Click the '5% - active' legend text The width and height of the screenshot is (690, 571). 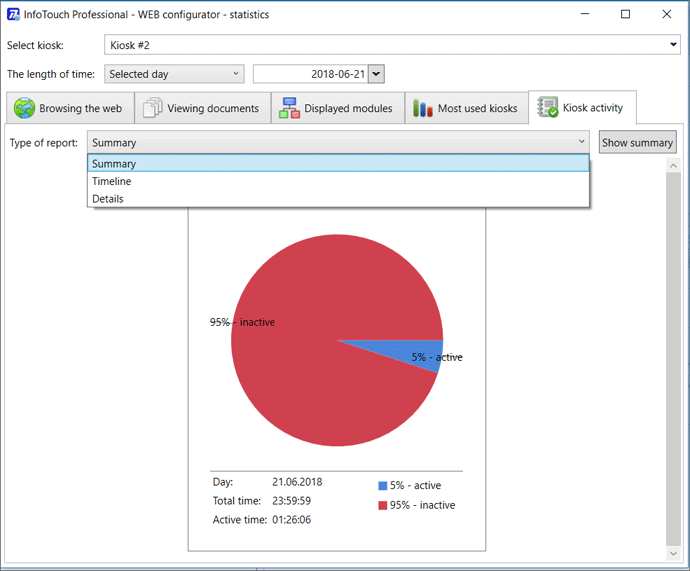pyautogui.click(x=415, y=486)
